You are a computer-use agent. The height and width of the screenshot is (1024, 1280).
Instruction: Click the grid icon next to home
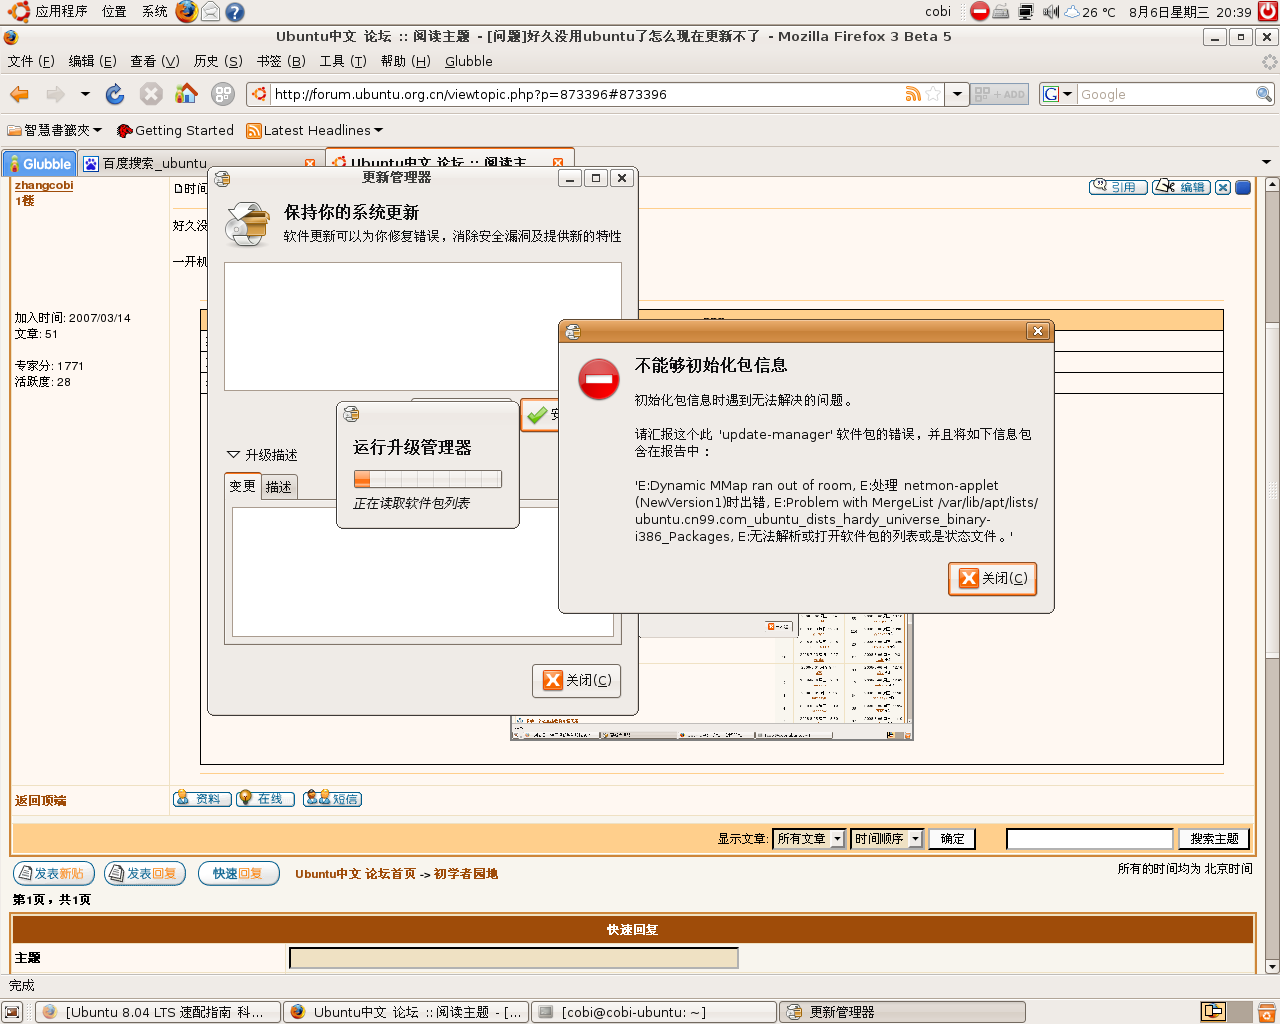click(x=223, y=94)
